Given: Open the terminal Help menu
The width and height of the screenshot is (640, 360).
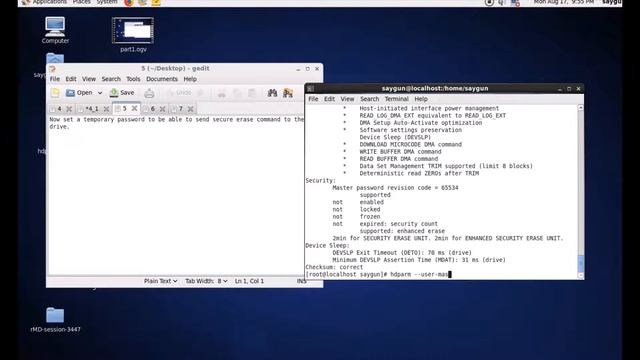Looking at the screenshot, I should click(x=421, y=99).
